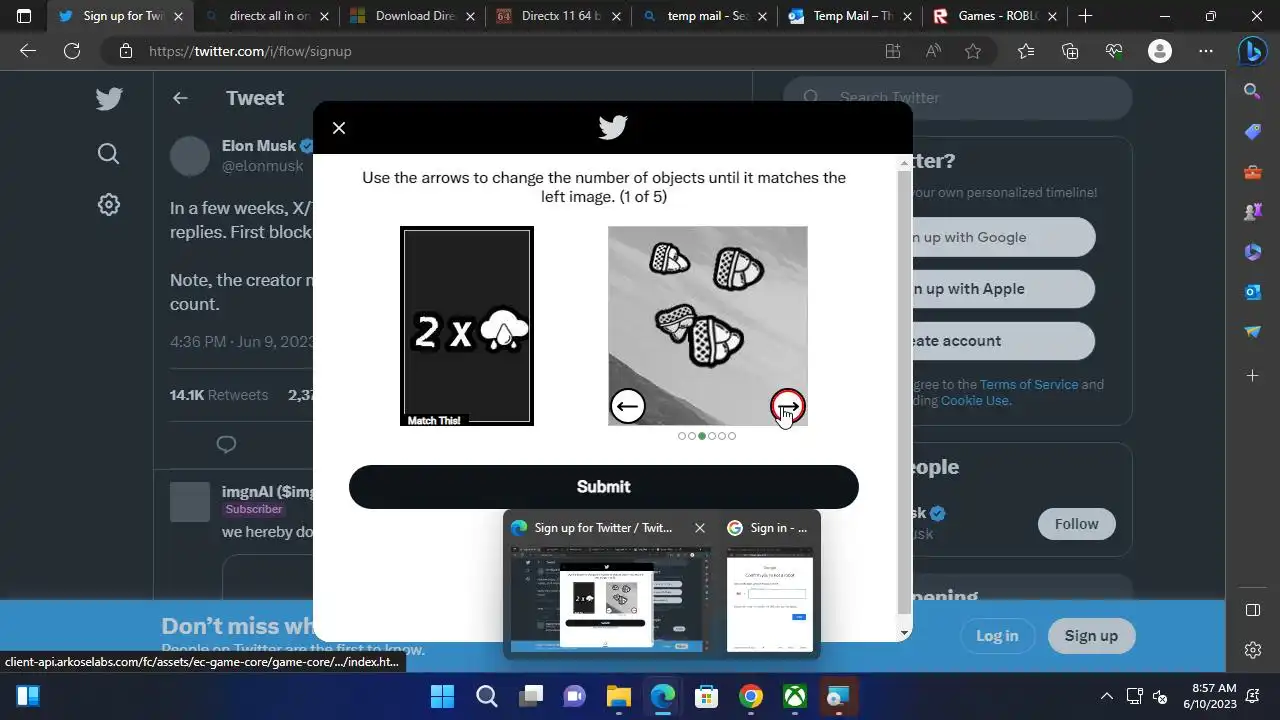Open Browser essentials heart icon
This screenshot has height=720, width=1280.
(1114, 51)
